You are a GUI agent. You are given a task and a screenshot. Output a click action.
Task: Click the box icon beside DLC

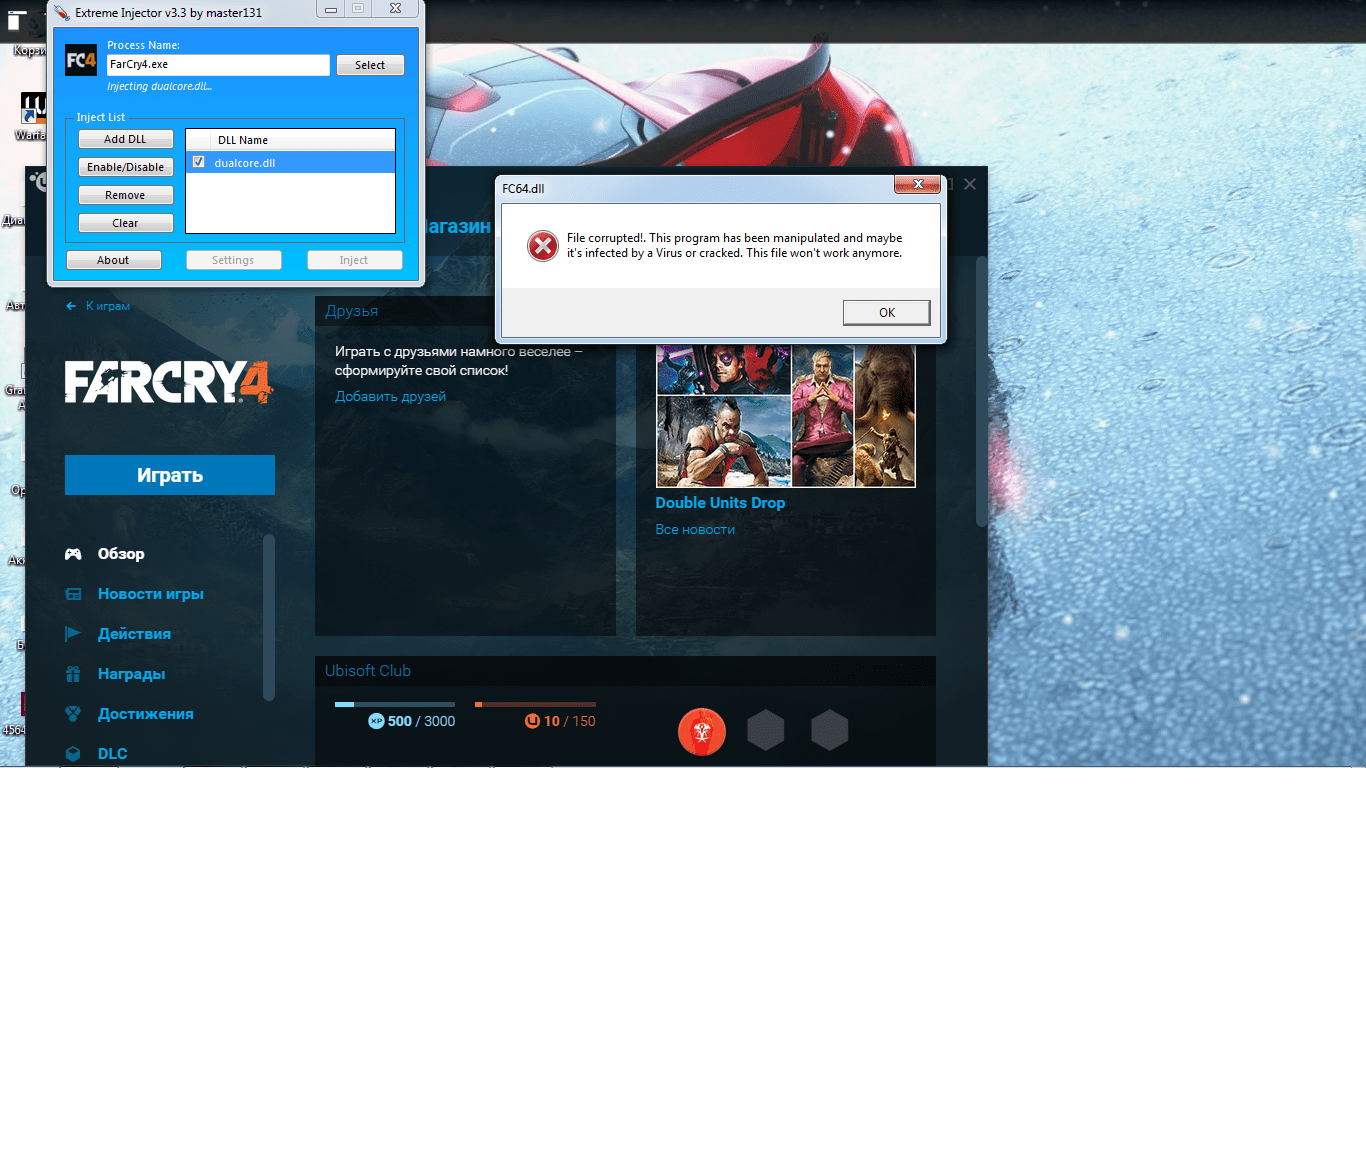click(x=73, y=754)
